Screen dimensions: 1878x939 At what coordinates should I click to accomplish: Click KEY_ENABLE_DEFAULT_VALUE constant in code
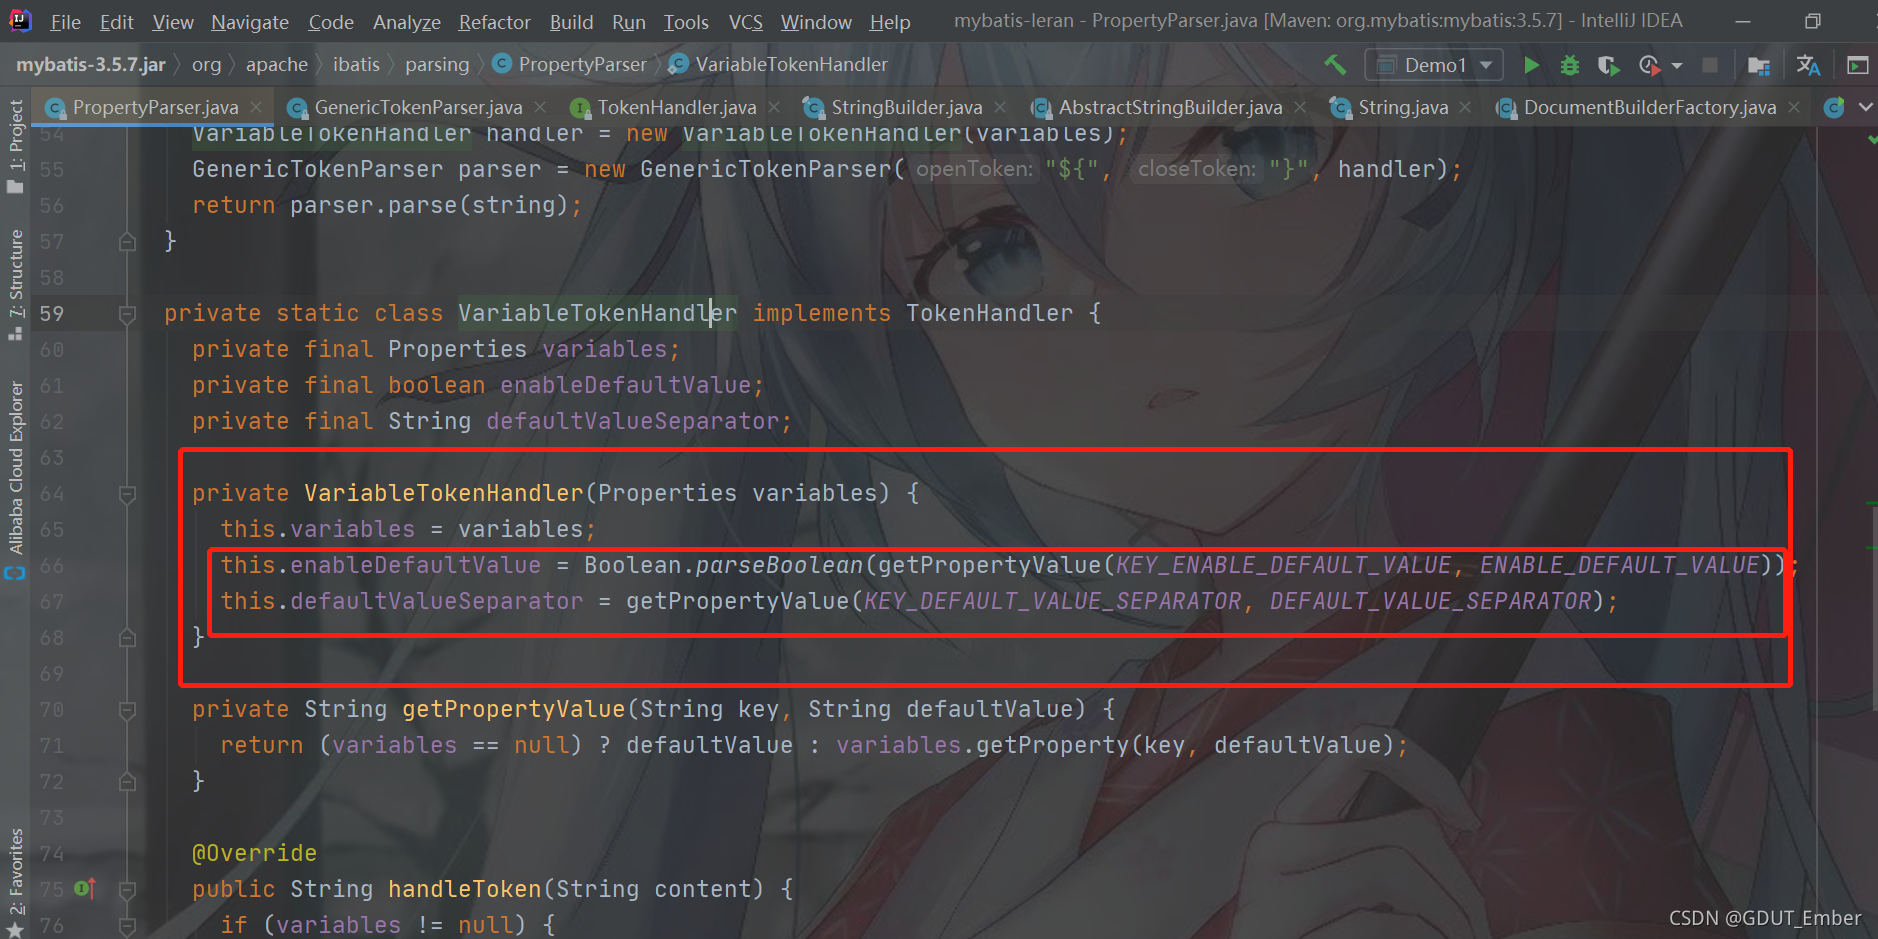pos(1283,565)
